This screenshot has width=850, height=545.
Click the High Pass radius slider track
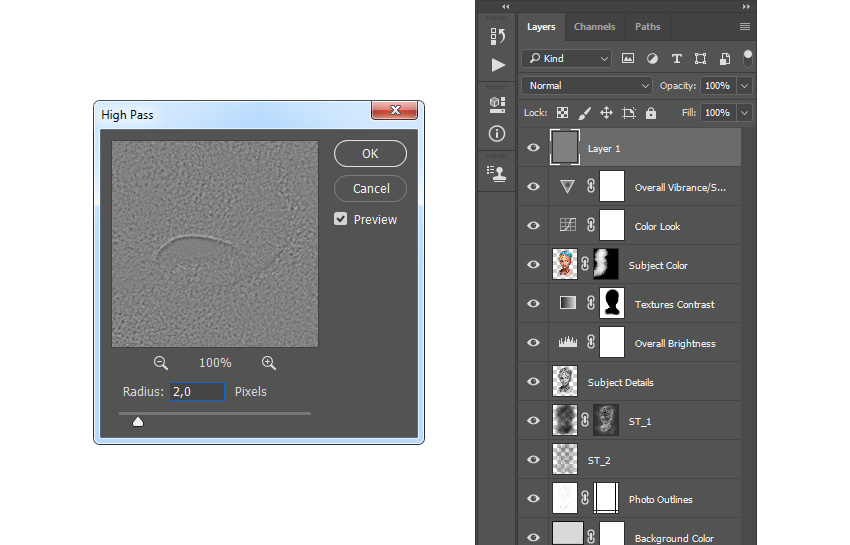click(x=215, y=413)
